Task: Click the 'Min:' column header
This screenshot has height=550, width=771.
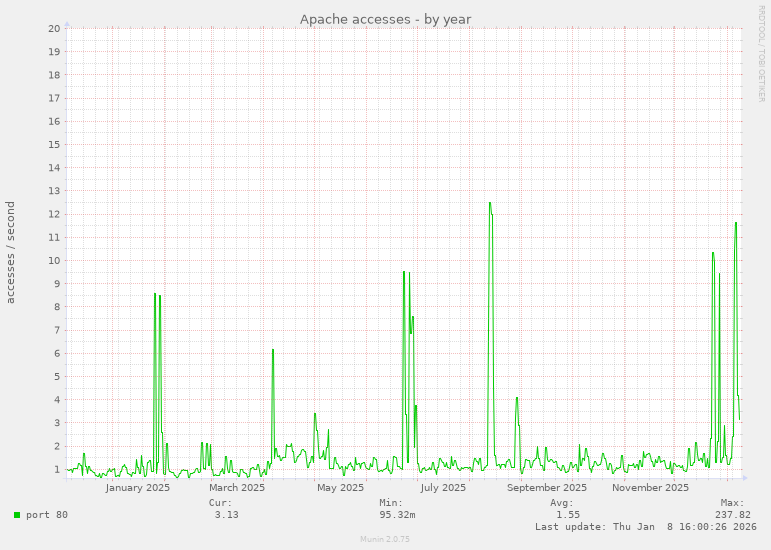Action: (x=391, y=503)
